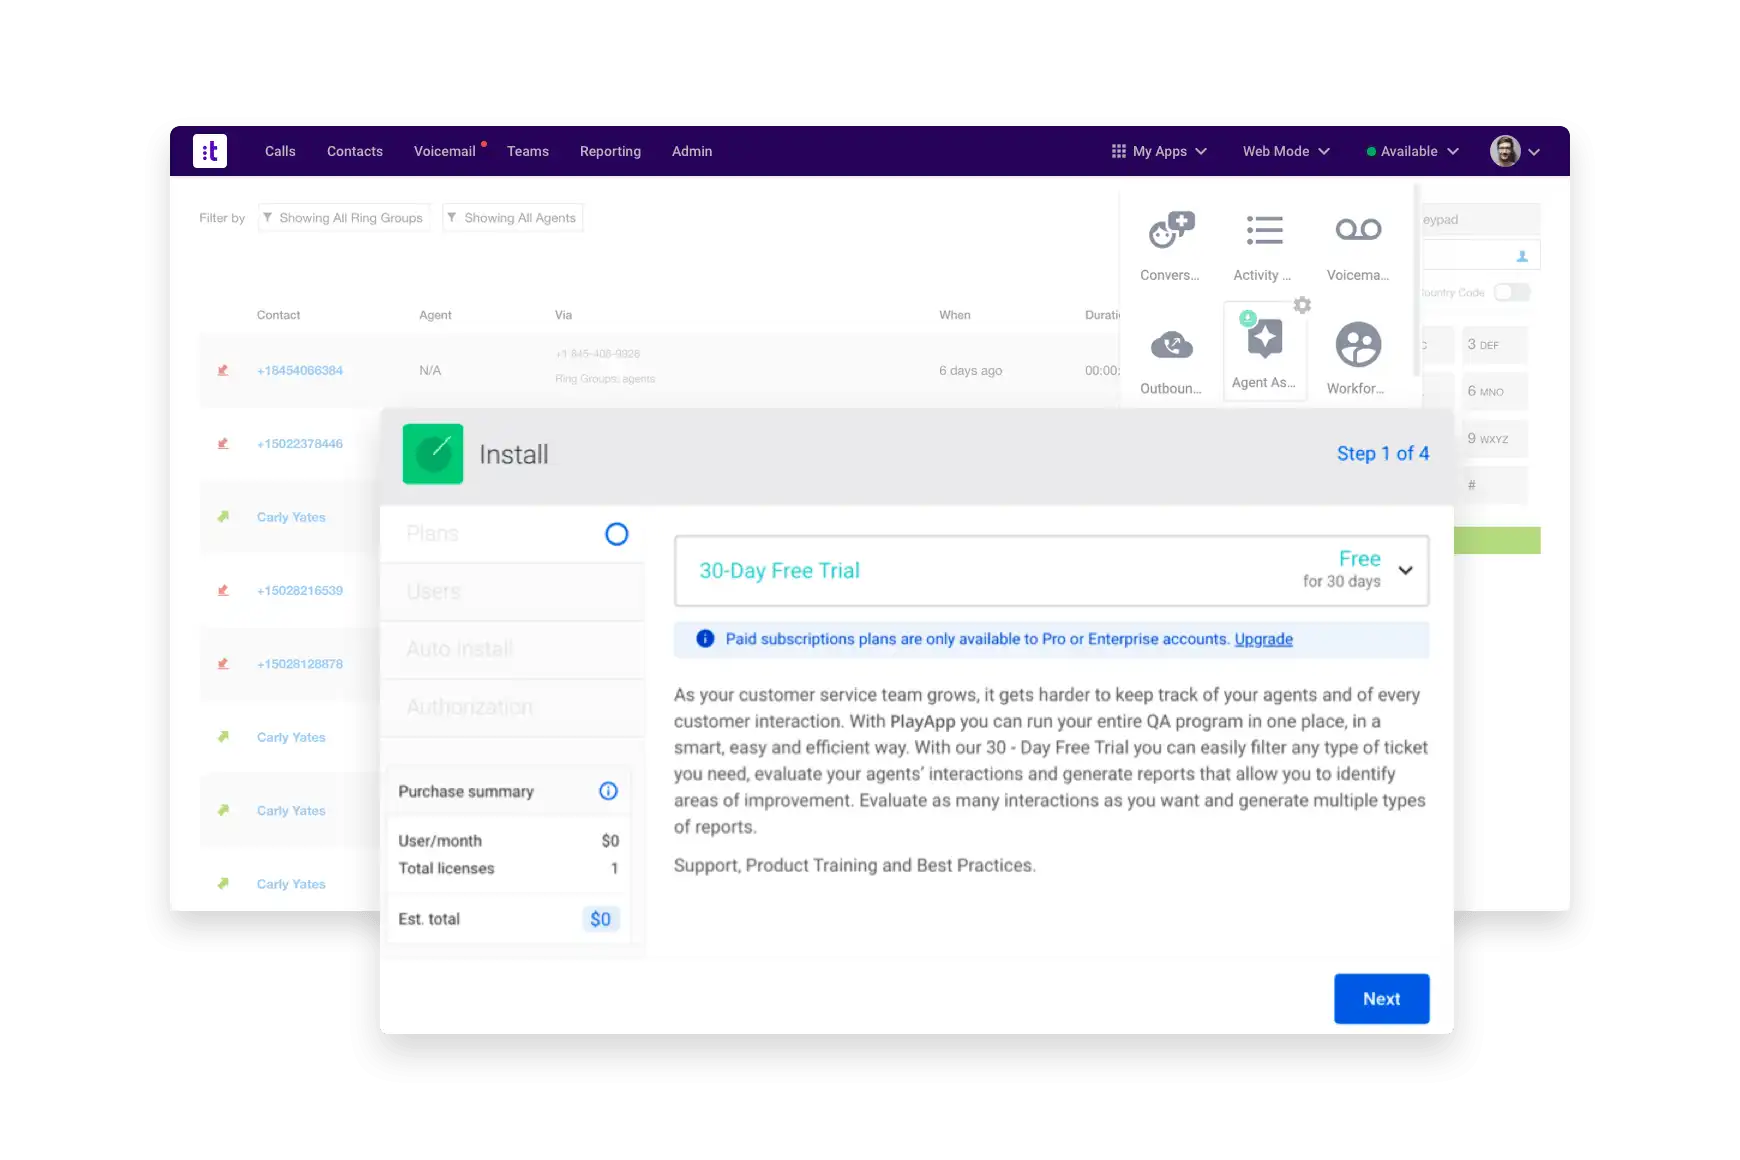
Task: Select the Agent Assist app icon
Action: 1264,340
